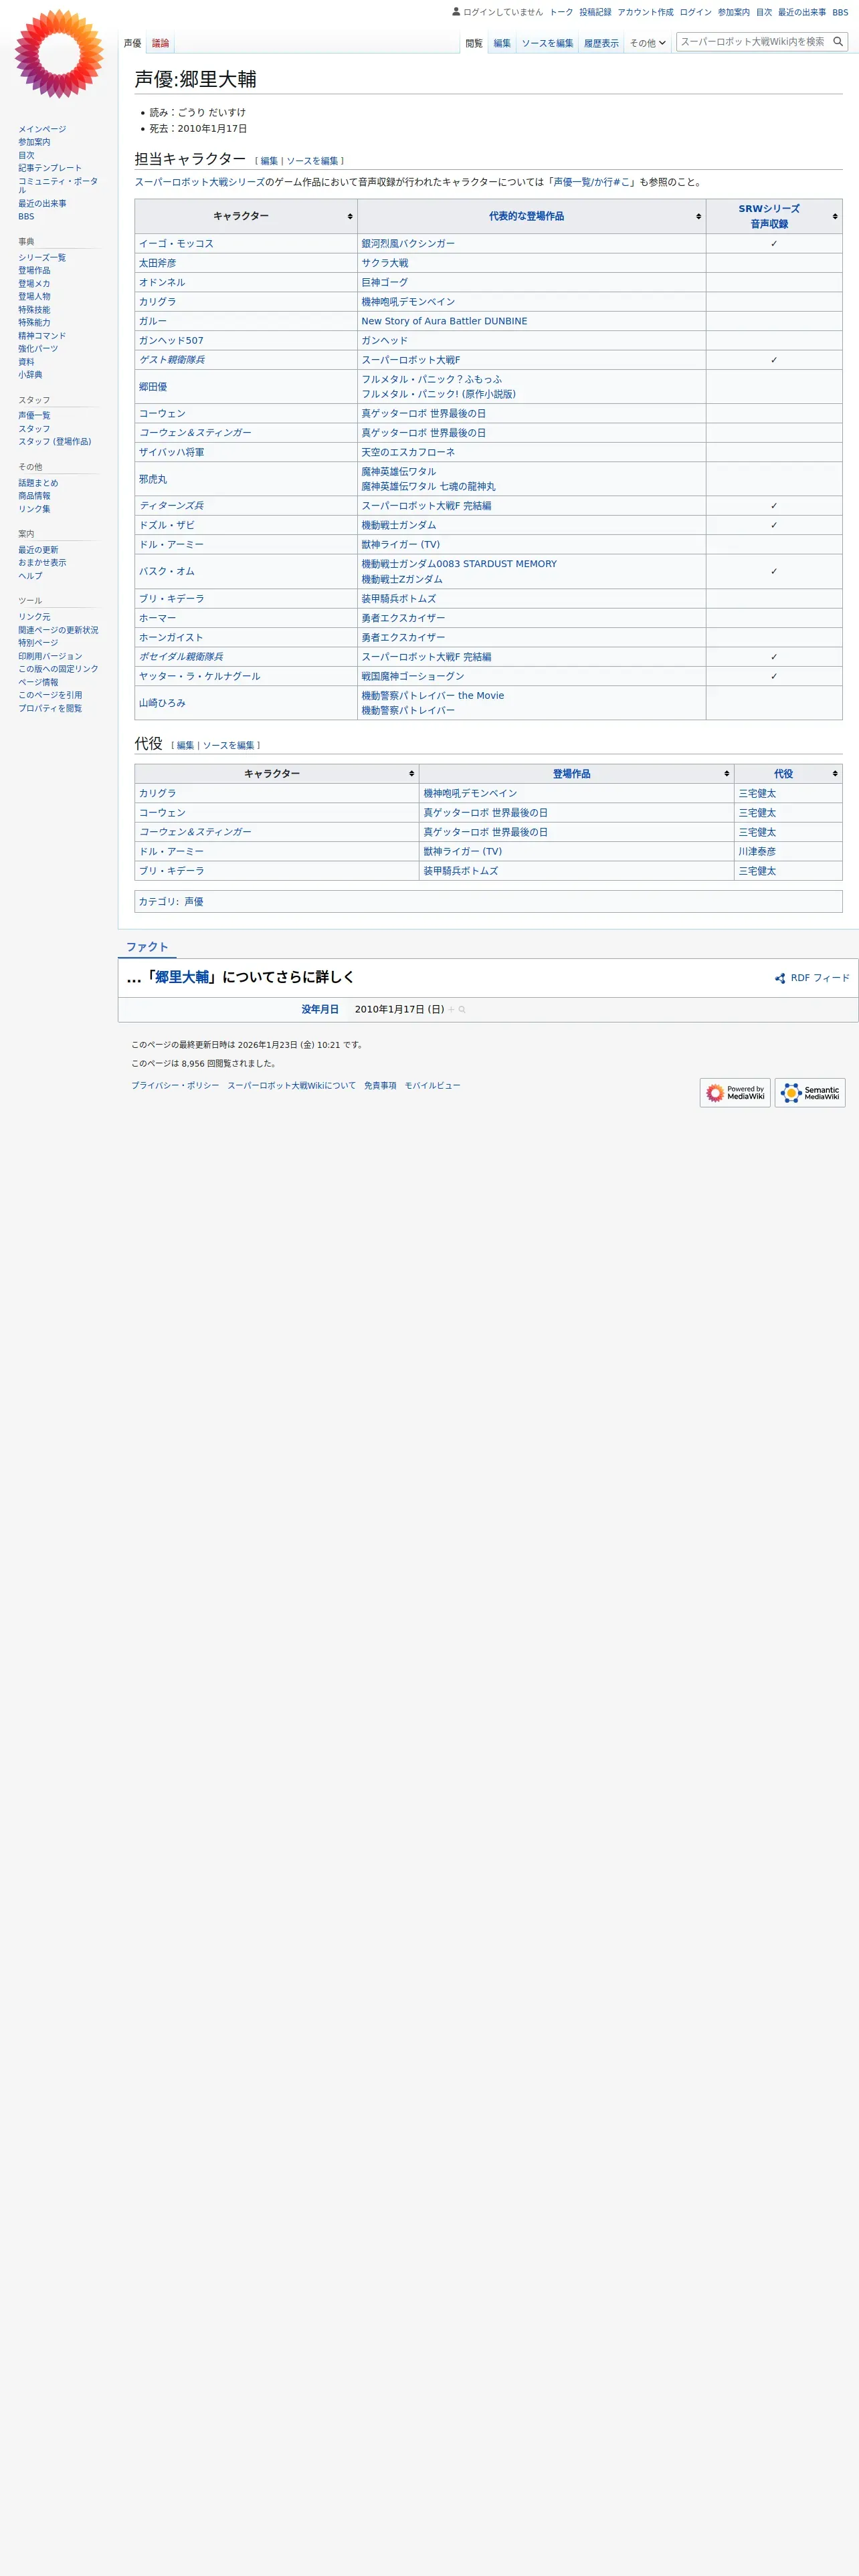The image size is (859, 2576).
Task: Open 機動戦士ガンダム0083 STARDUST MEMORY link
Action: (x=459, y=564)
